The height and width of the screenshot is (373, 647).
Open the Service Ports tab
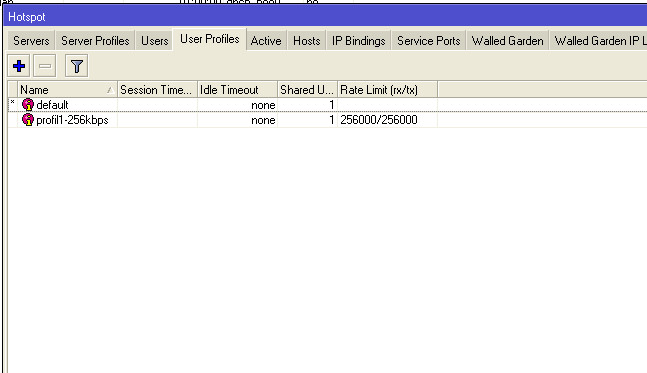pos(429,41)
